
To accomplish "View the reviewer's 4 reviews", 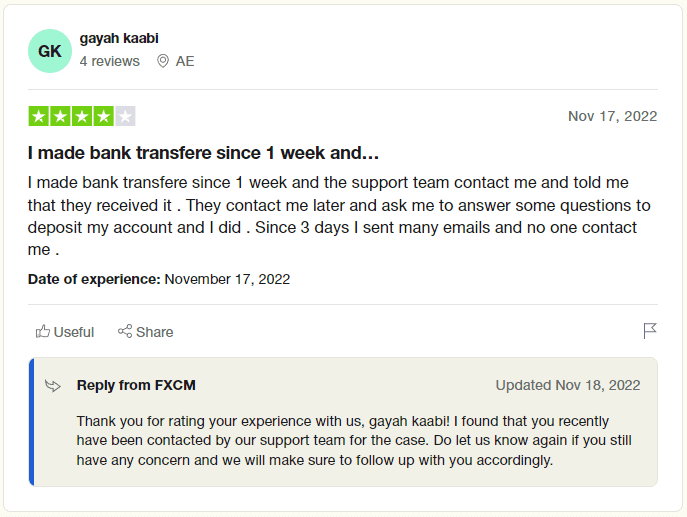I will [110, 61].
